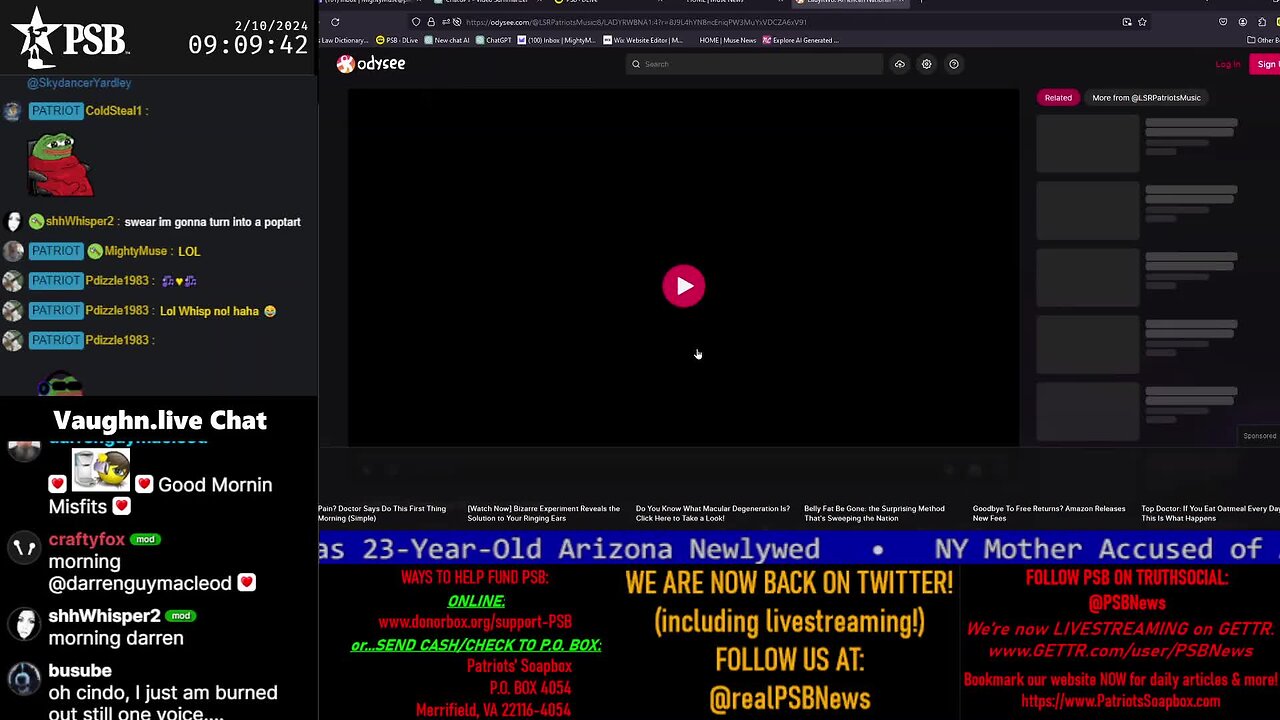Click the Sponsored label near ads

(1259, 436)
